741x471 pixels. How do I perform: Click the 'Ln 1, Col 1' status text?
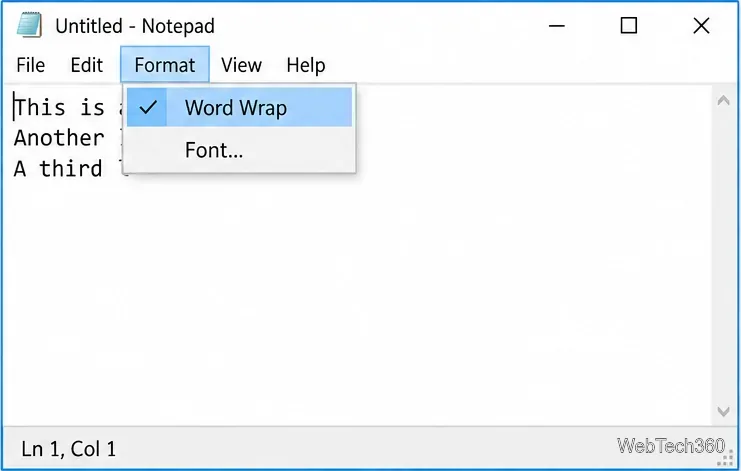[x=69, y=448]
